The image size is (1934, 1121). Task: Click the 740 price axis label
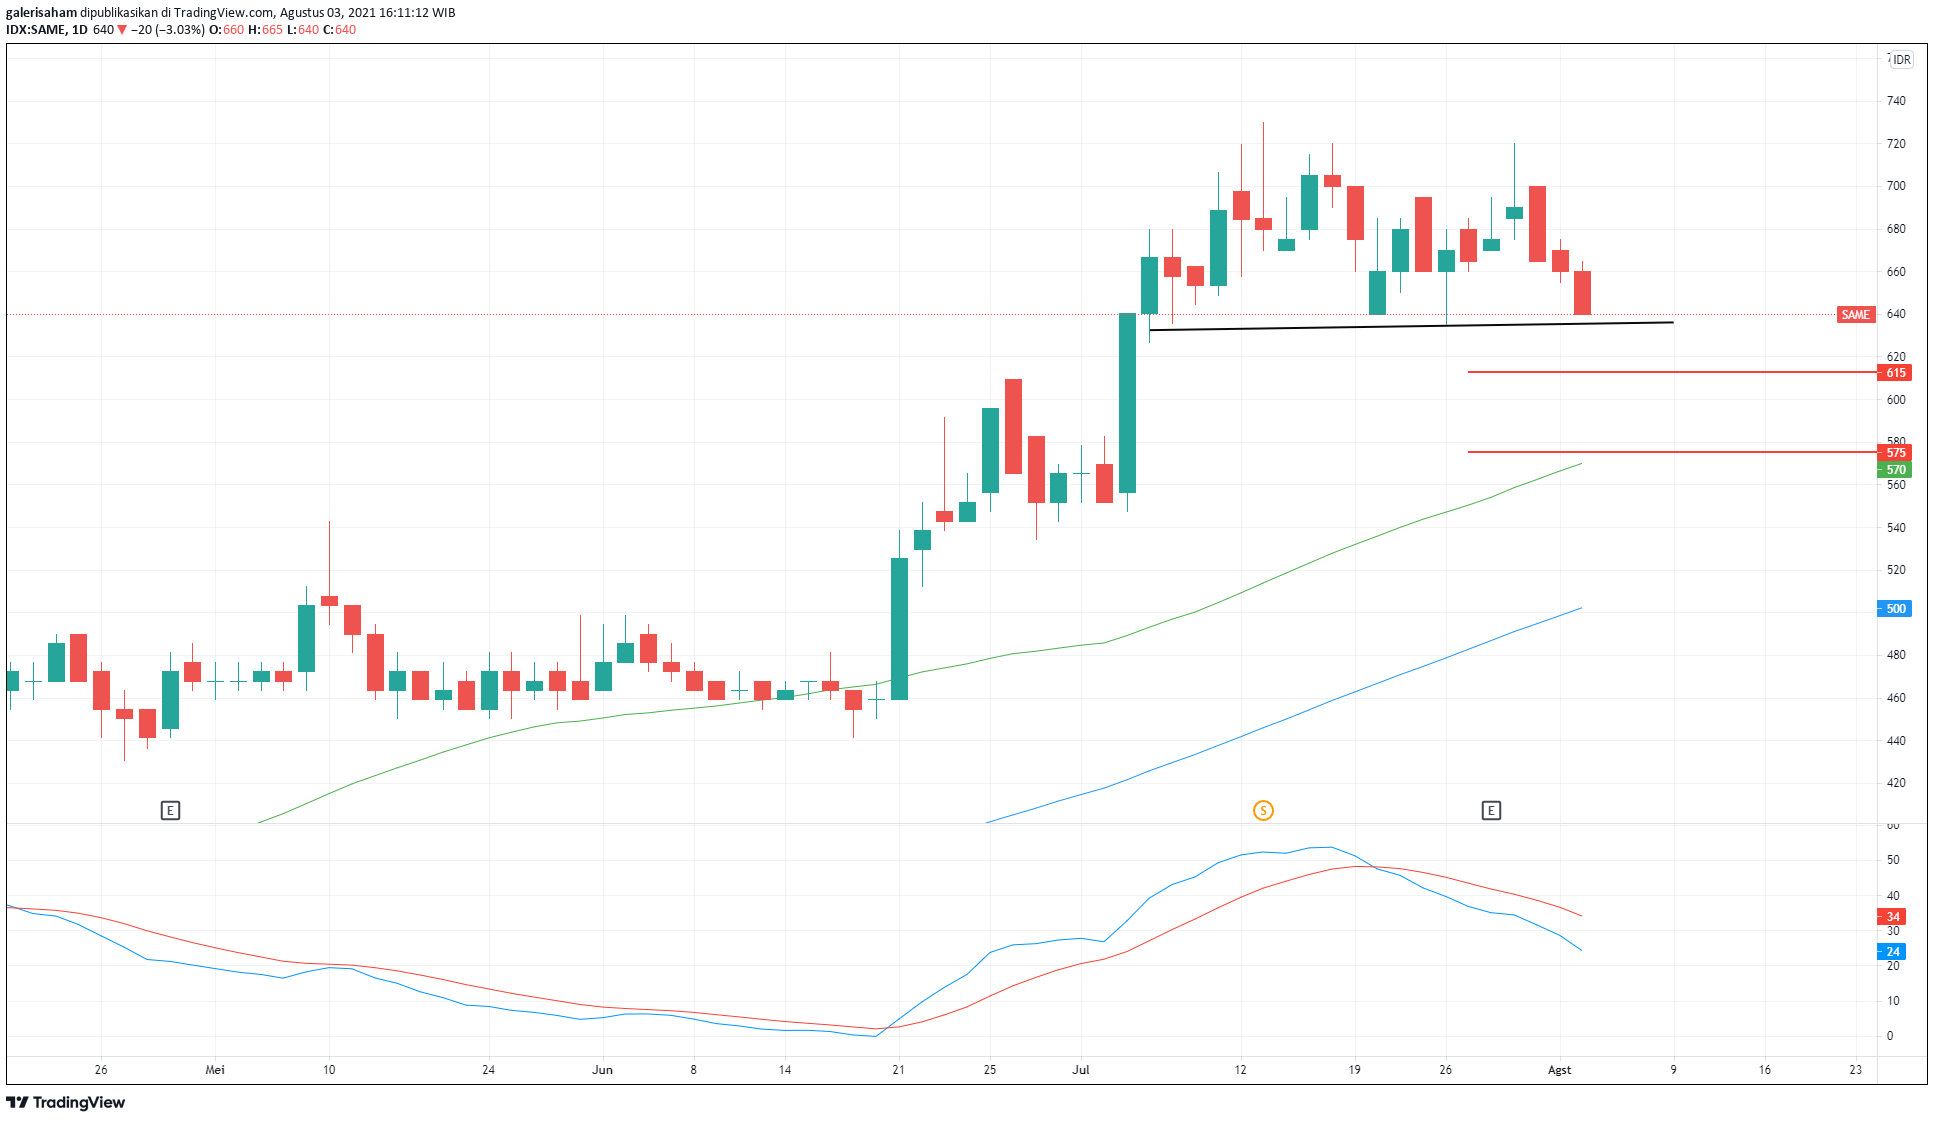tap(1896, 101)
